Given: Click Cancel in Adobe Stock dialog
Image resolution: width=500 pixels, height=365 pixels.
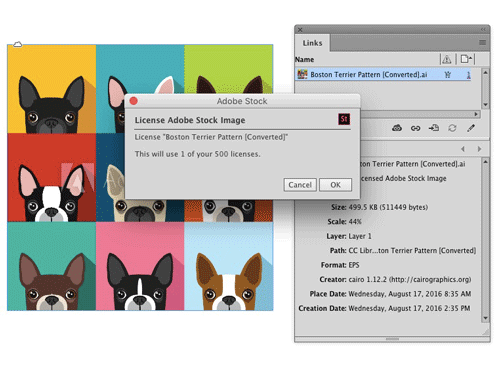Looking at the screenshot, I should (x=300, y=185).
